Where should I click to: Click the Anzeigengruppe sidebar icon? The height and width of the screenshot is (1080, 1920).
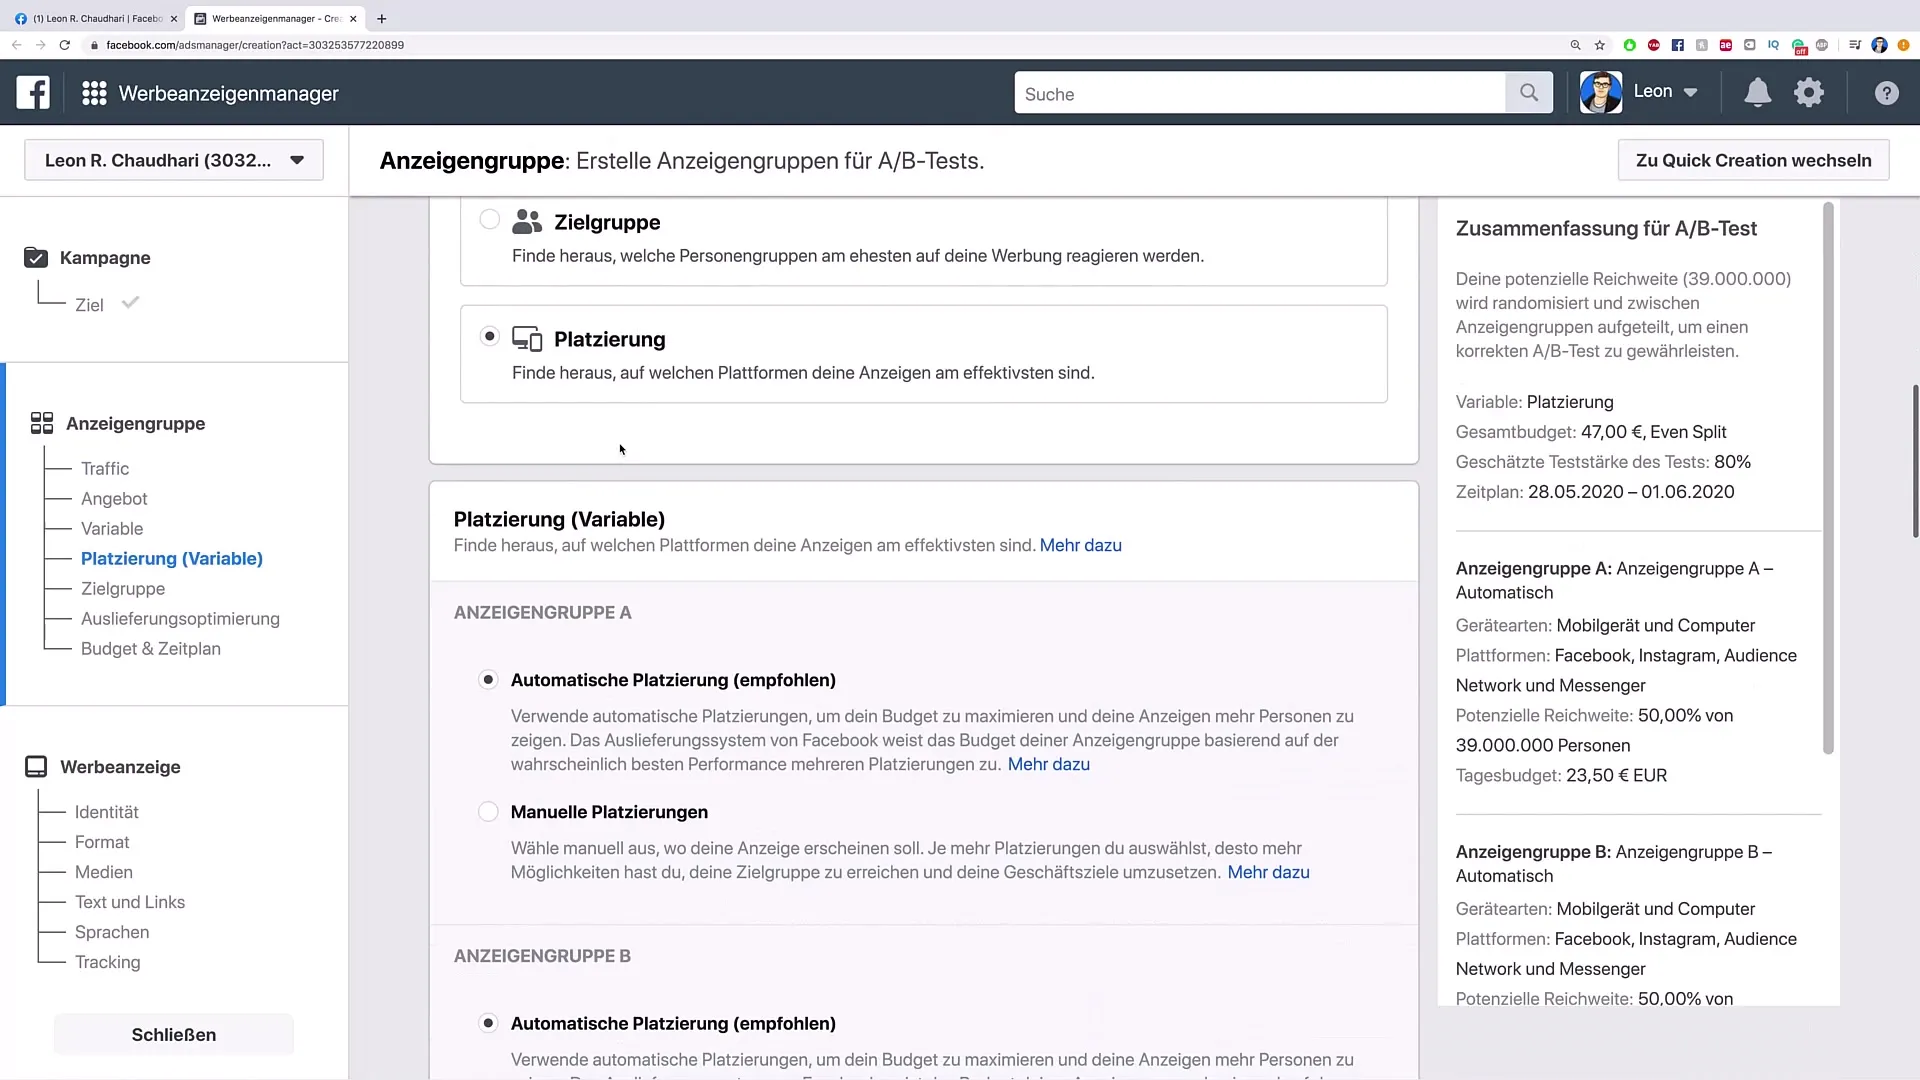pyautogui.click(x=42, y=422)
